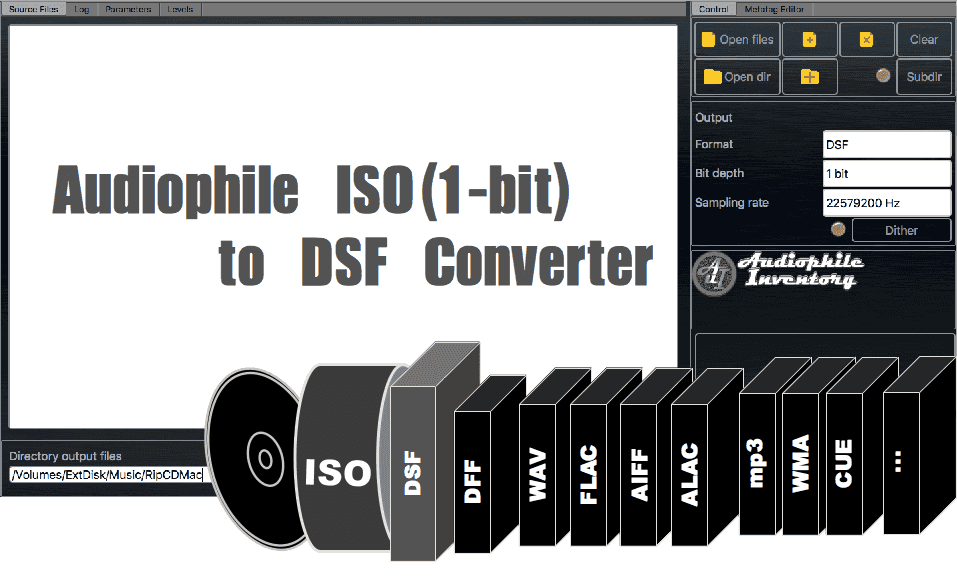Click the Subdir button
The height and width of the screenshot is (580, 957).
click(x=924, y=77)
